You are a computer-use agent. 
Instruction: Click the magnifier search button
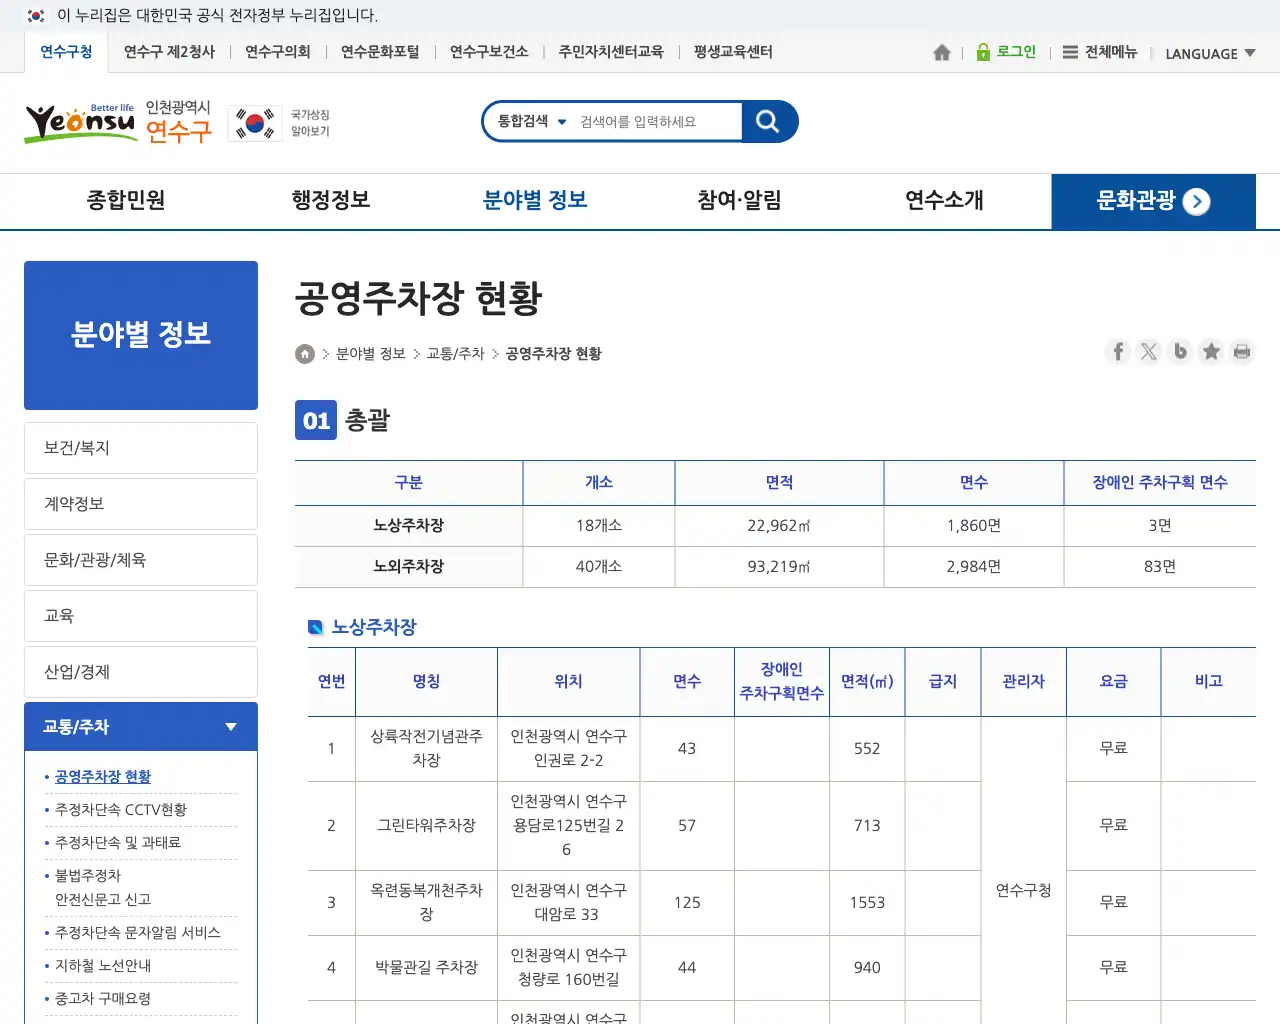[x=768, y=121]
